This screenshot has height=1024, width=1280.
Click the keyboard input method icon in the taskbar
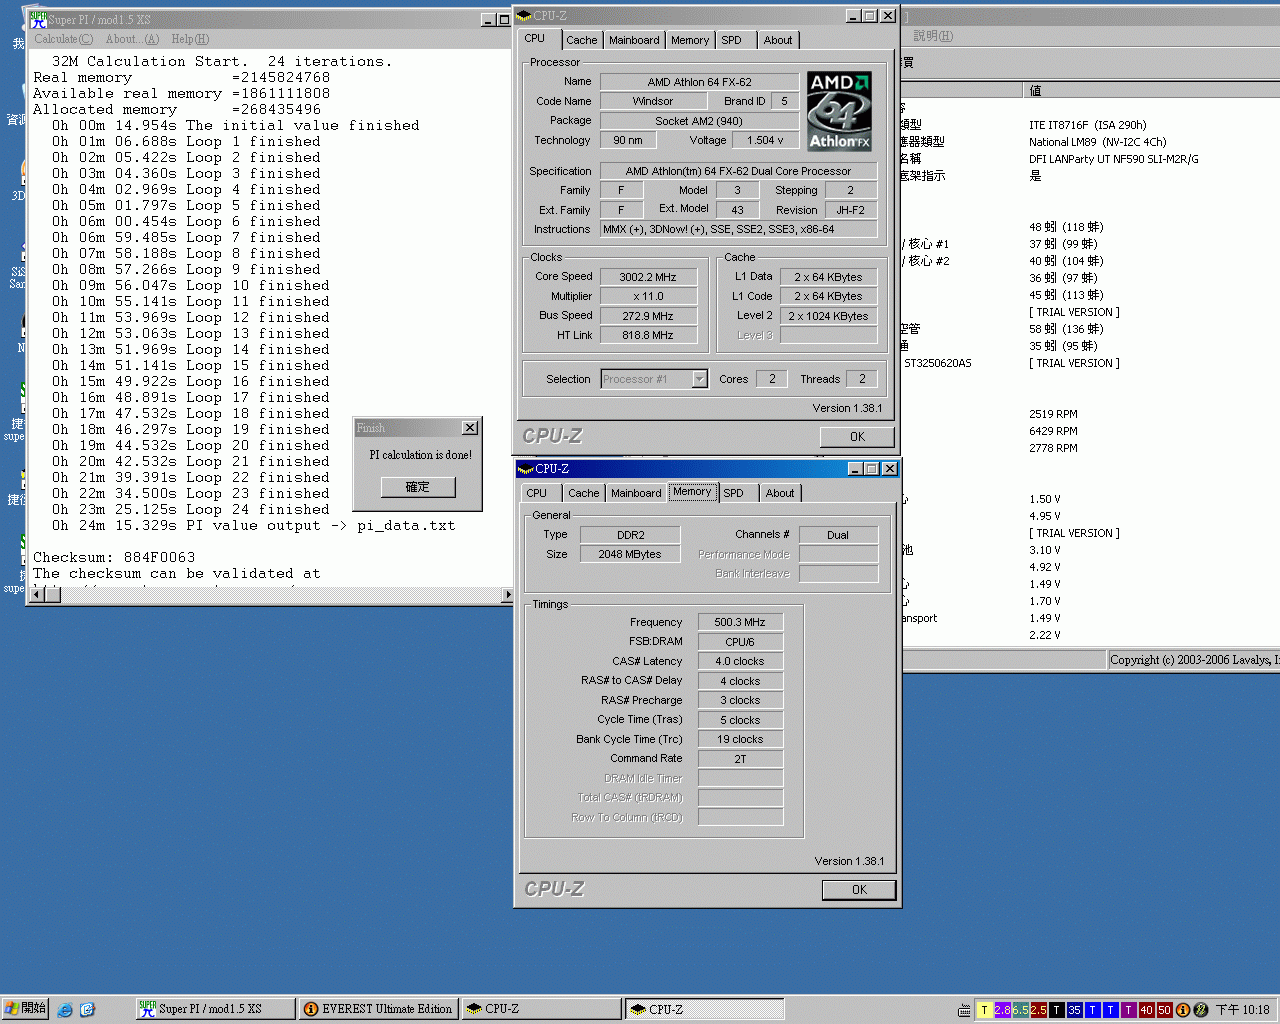pos(964,1010)
